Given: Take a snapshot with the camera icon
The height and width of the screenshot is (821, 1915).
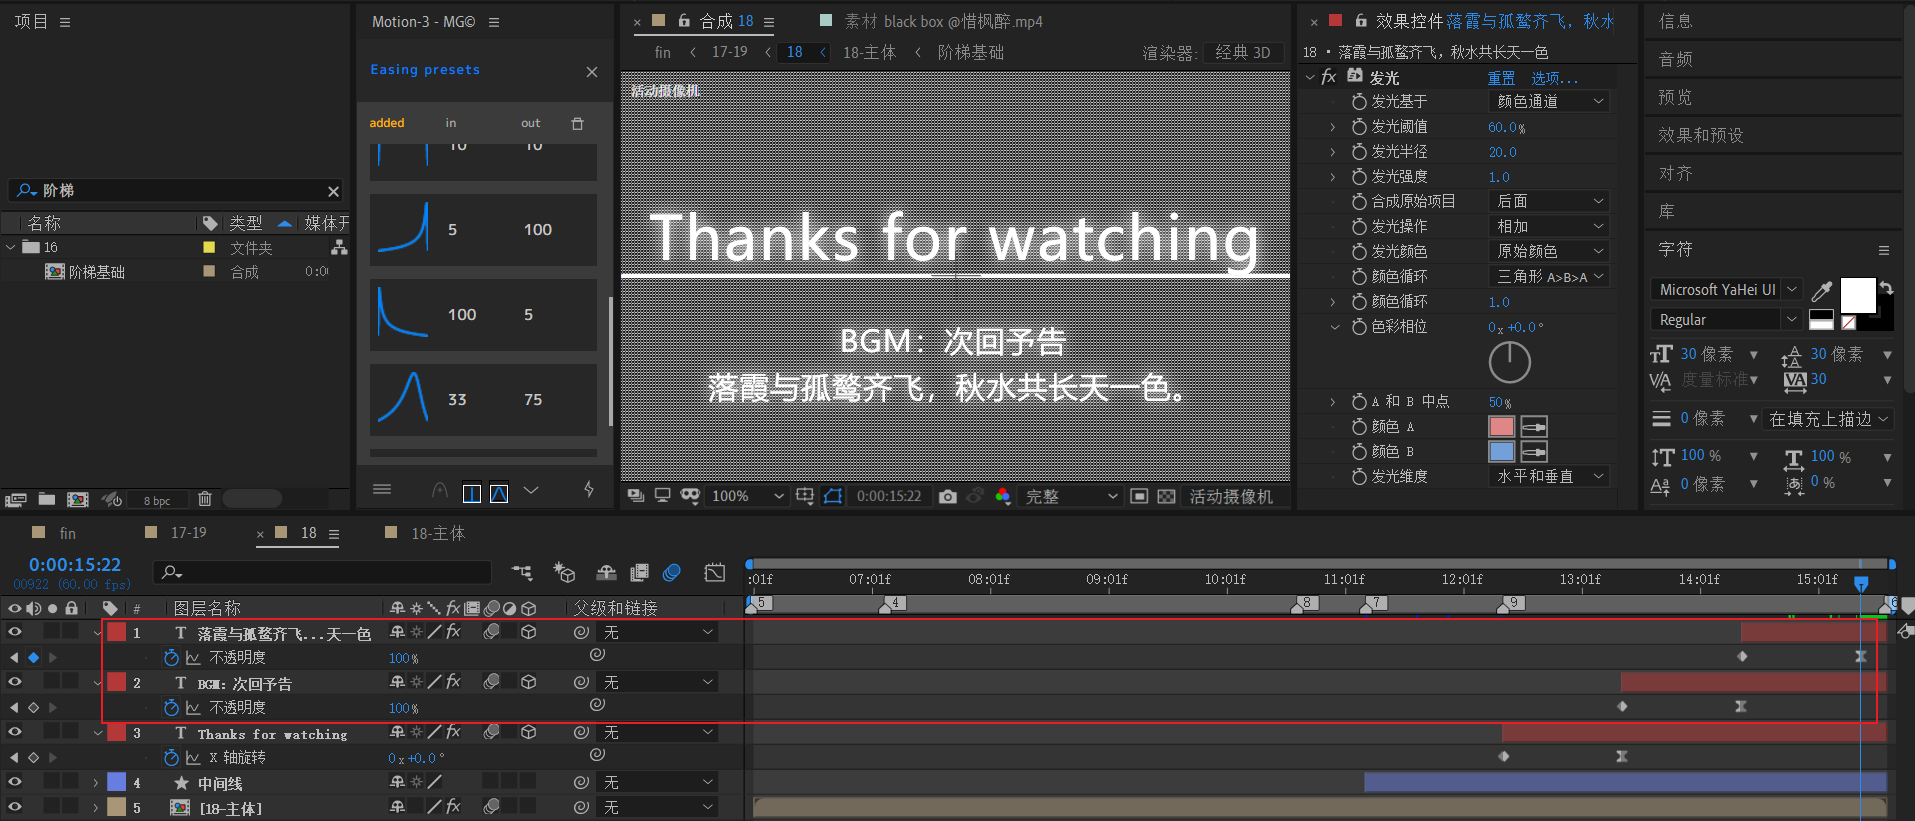Looking at the screenshot, I should [948, 497].
